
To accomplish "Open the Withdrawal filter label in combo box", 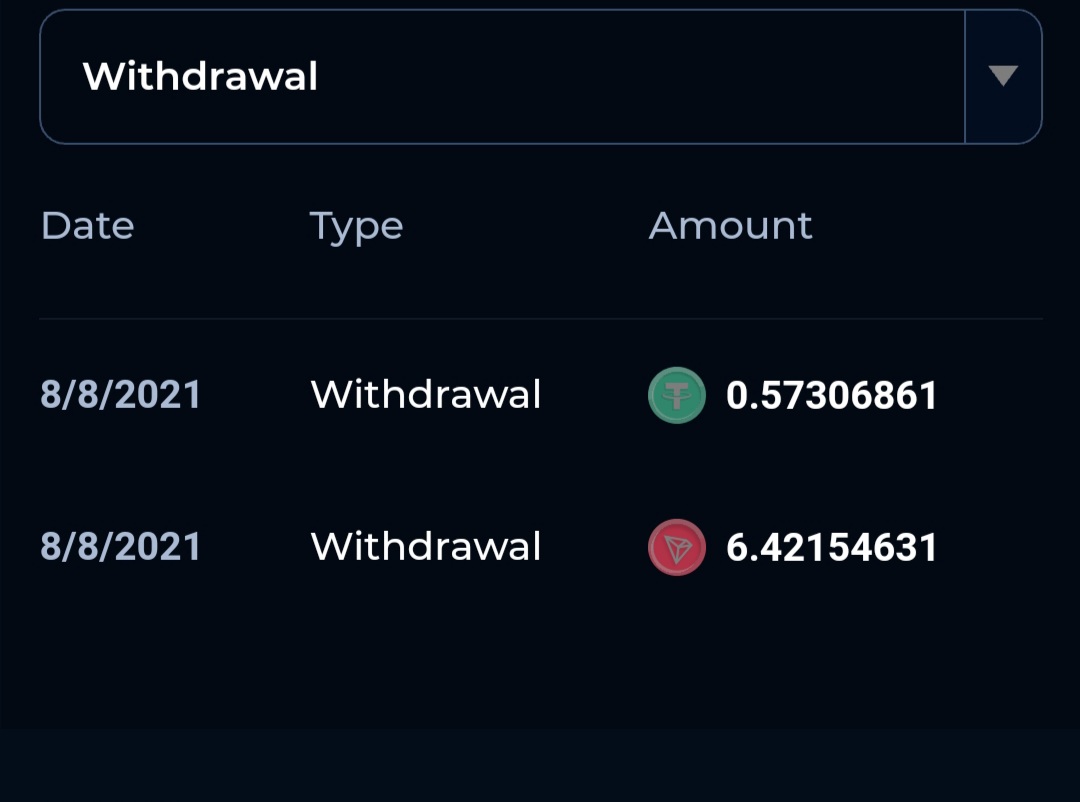I will (x=200, y=77).
